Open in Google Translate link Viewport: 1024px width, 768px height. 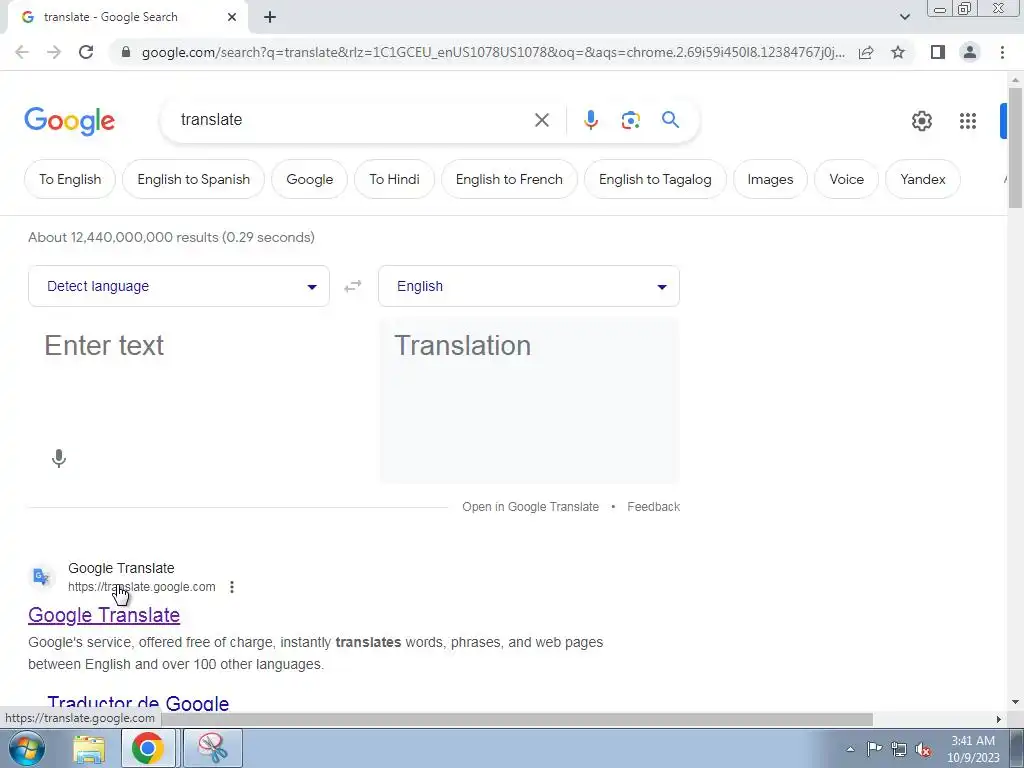pos(530,507)
